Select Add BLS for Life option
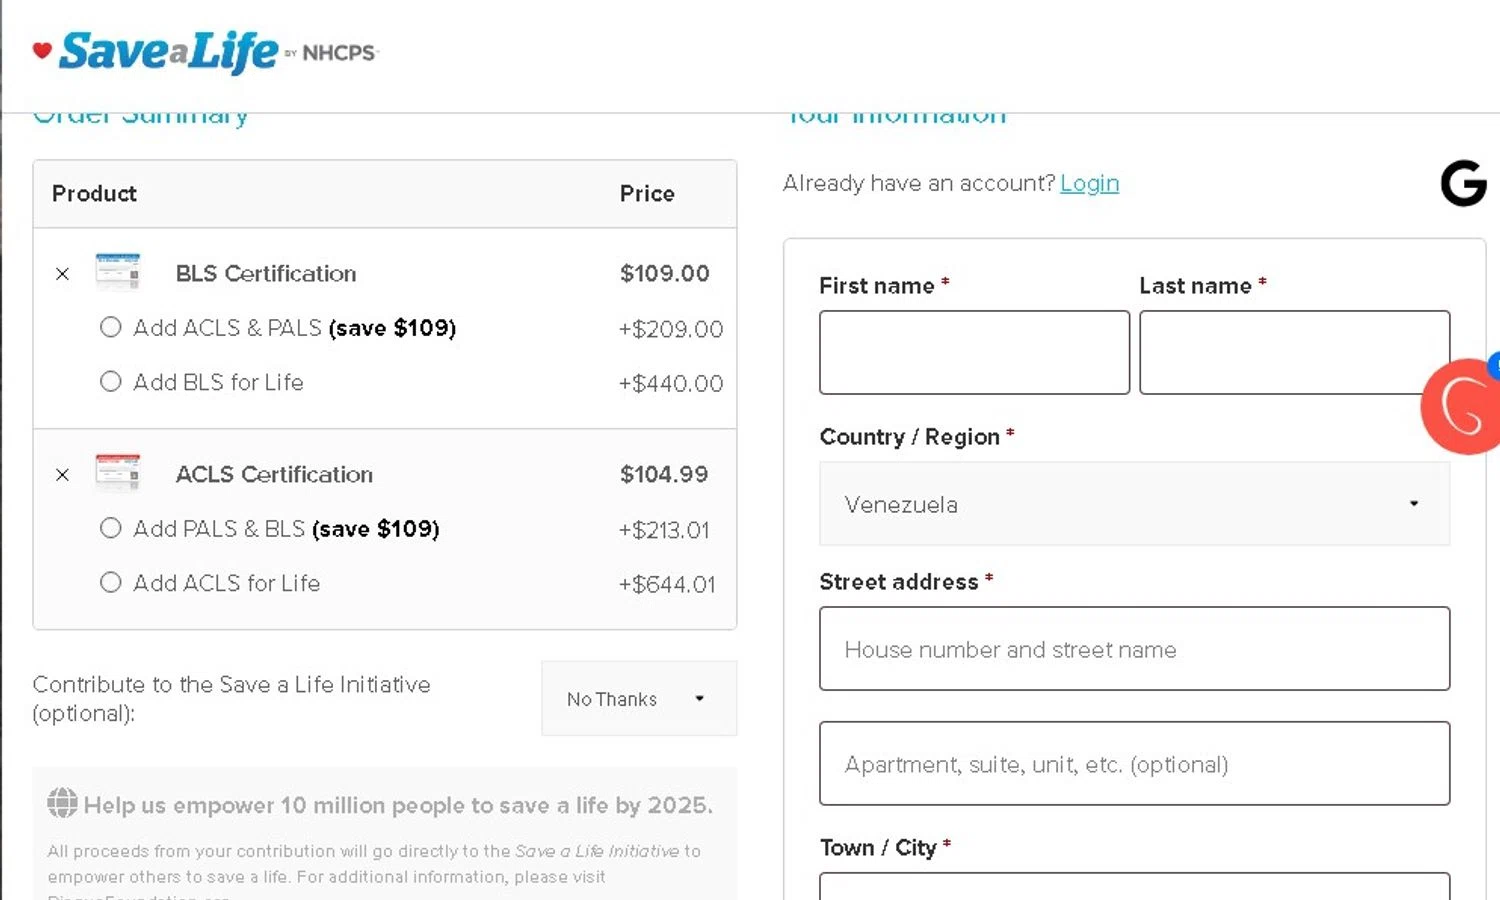 (x=111, y=382)
